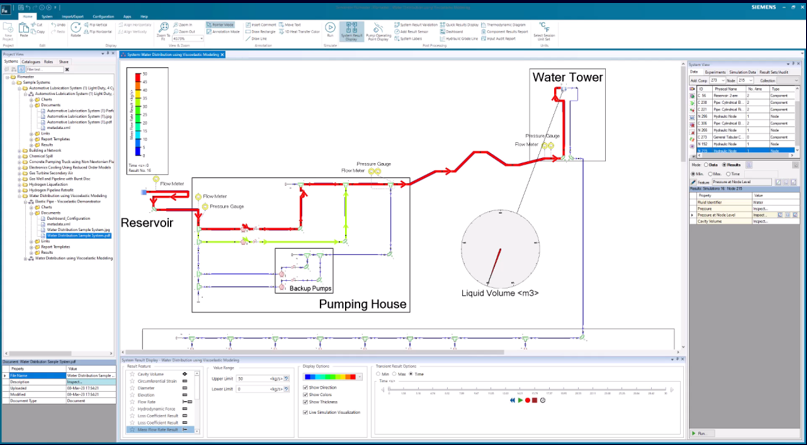Flip the selection vertically

click(x=95, y=25)
